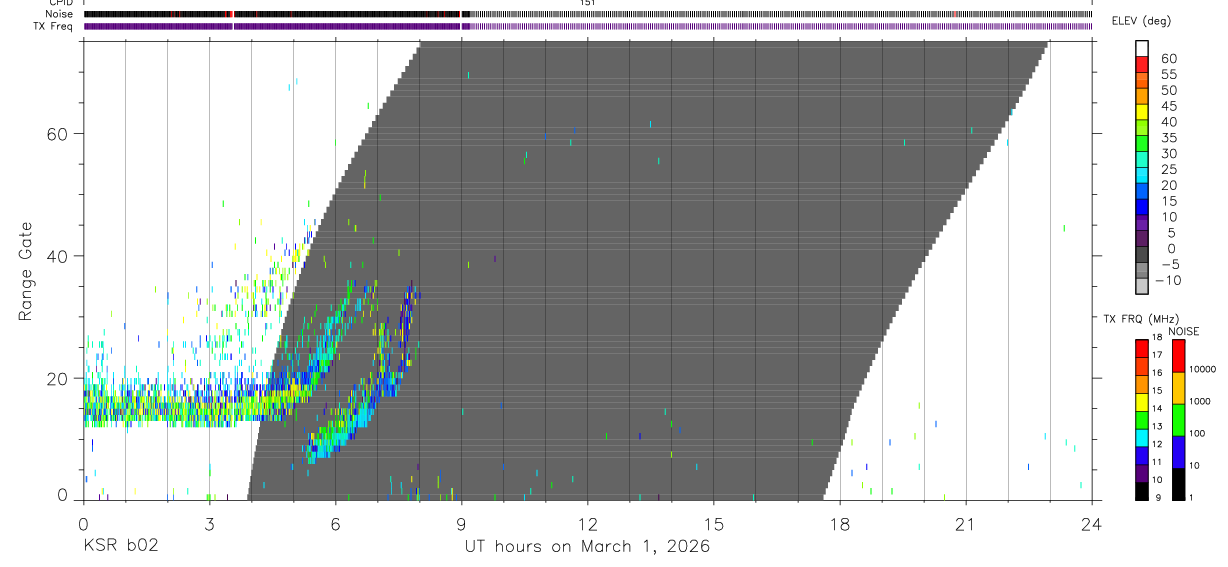Image resolution: width=1228 pixels, height=567 pixels.
Task: Click the blue 10–100 NOISE colorbar segment
Action: point(1179,452)
